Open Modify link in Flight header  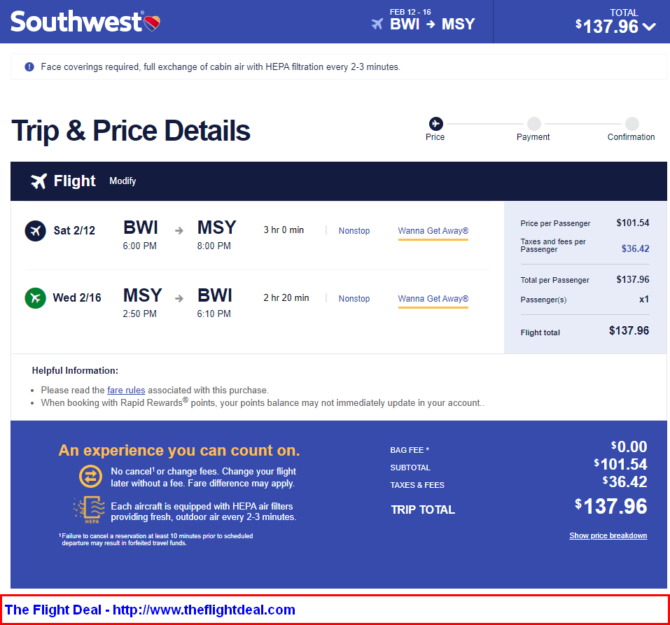[123, 181]
